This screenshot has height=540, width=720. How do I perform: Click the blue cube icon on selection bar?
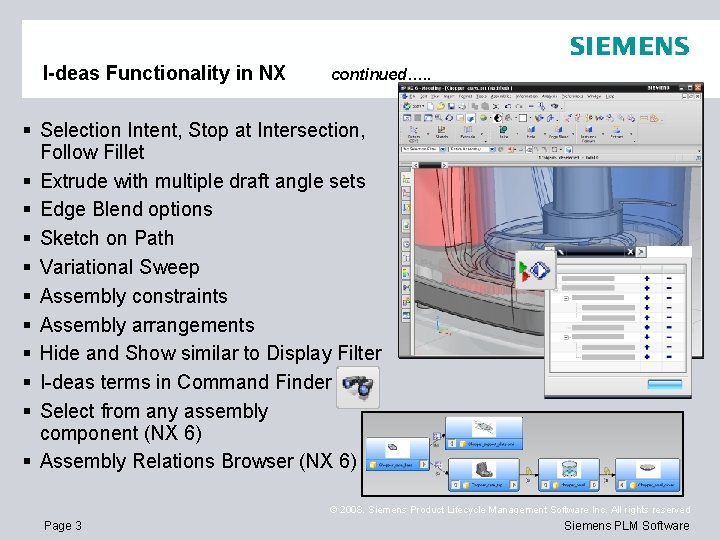[x=568, y=150]
